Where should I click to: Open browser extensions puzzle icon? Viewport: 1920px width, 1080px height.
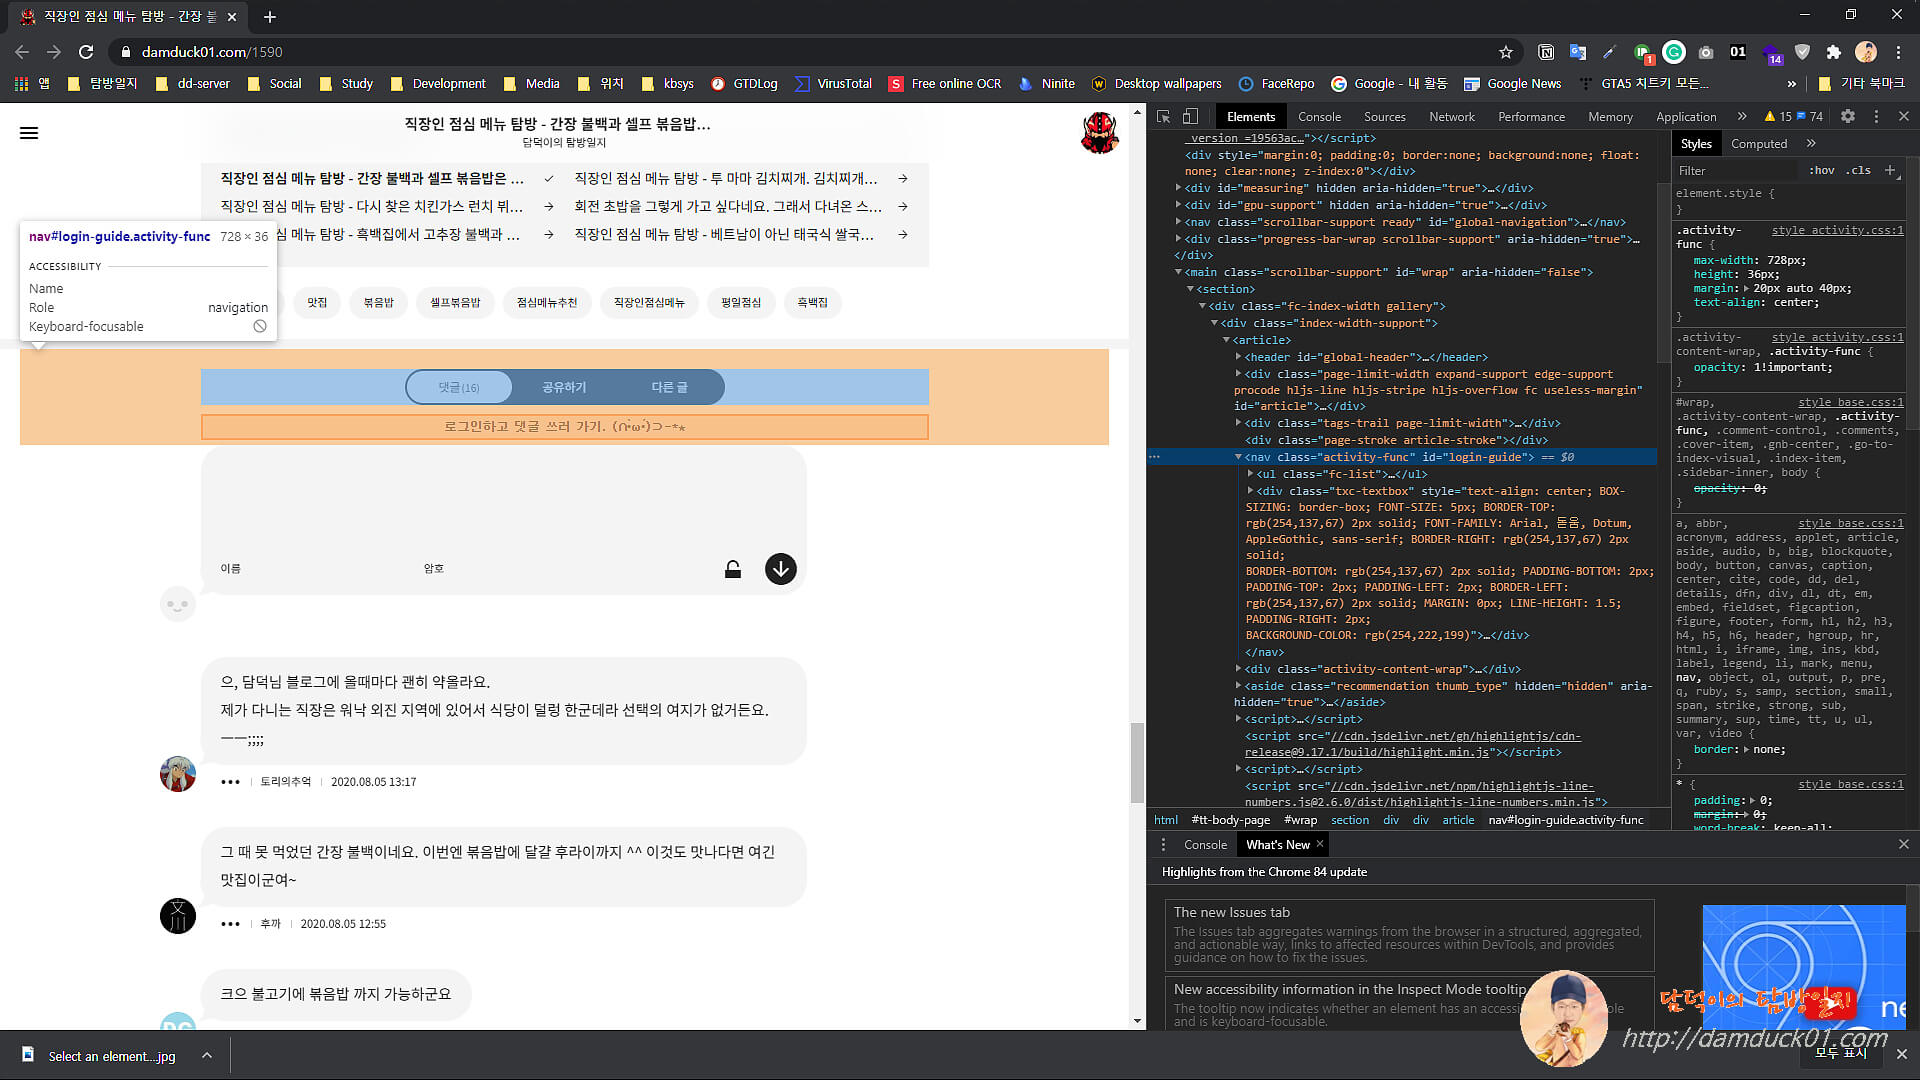point(1833,52)
